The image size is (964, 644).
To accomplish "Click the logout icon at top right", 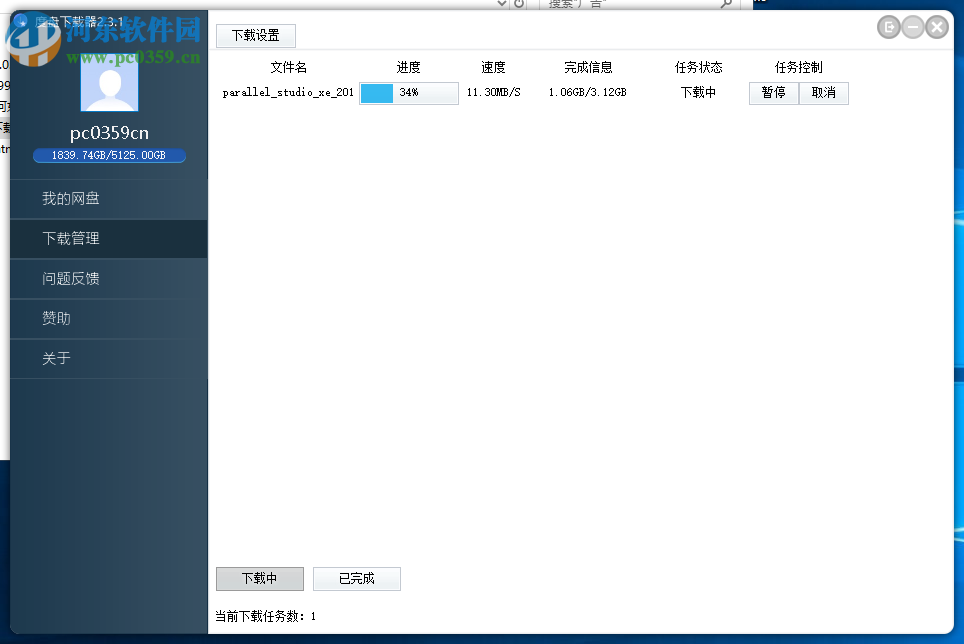I will pos(888,27).
